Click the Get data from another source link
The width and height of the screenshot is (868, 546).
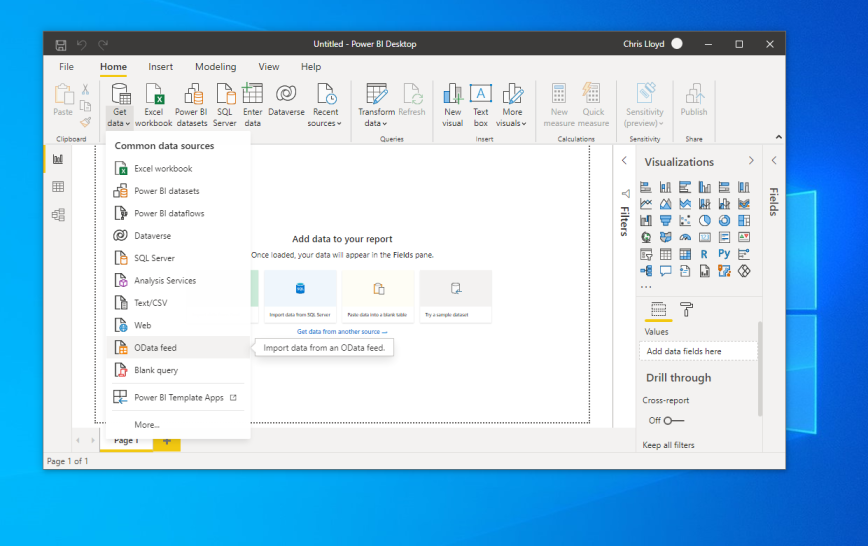(342, 332)
